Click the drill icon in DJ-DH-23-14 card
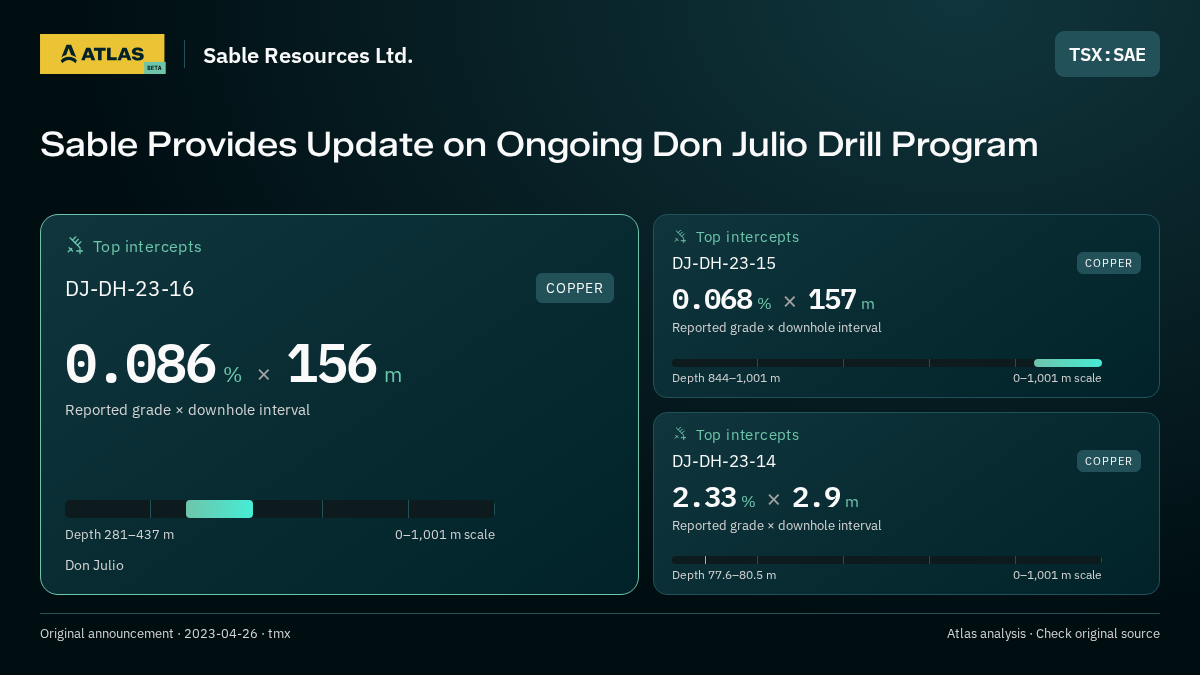 680,434
